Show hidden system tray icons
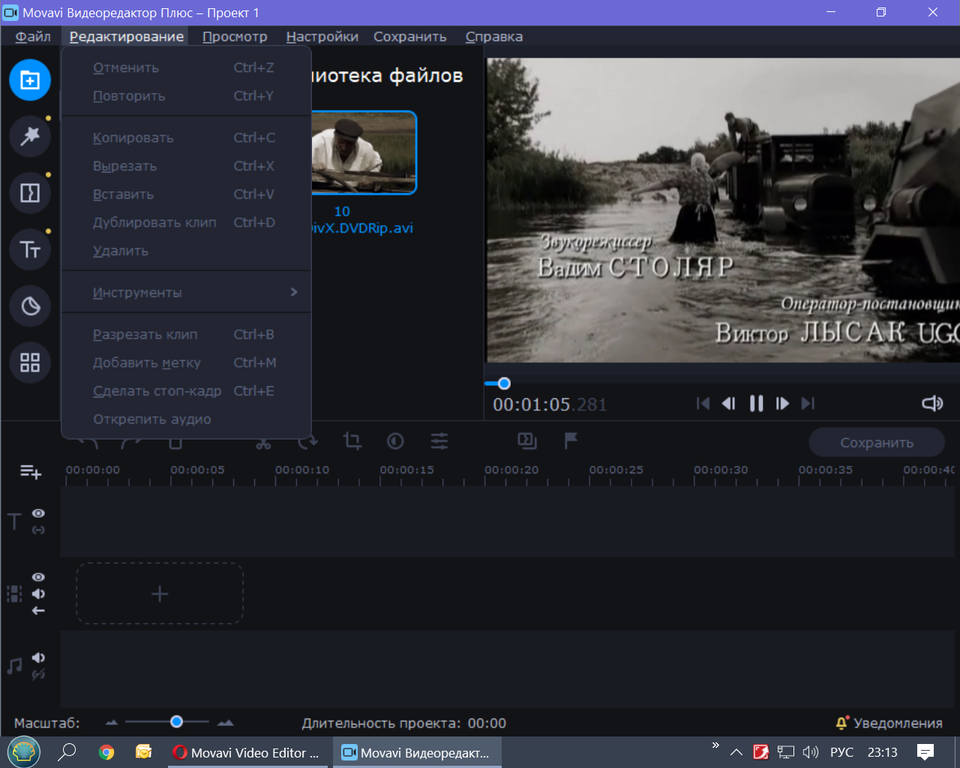The width and height of the screenshot is (960, 768). (736, 752)
